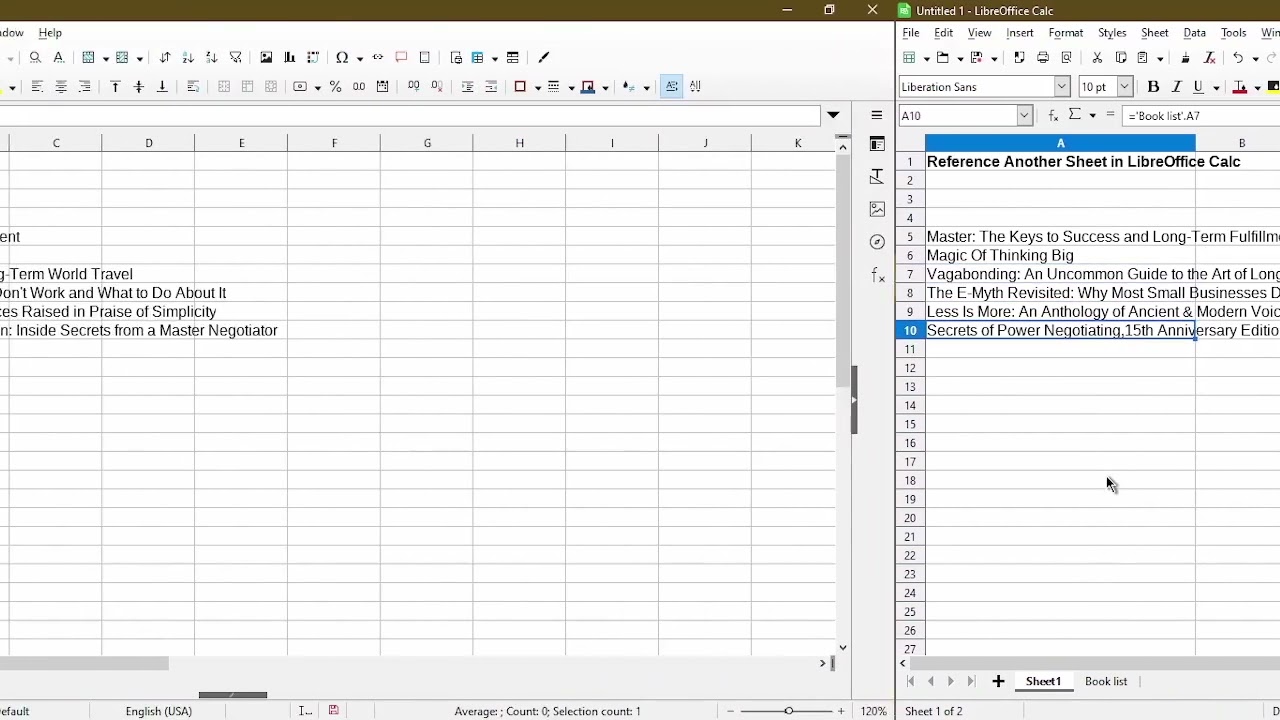Open the Sidebar Gallery icon
1280x720 pixels.
click(877, 209)
